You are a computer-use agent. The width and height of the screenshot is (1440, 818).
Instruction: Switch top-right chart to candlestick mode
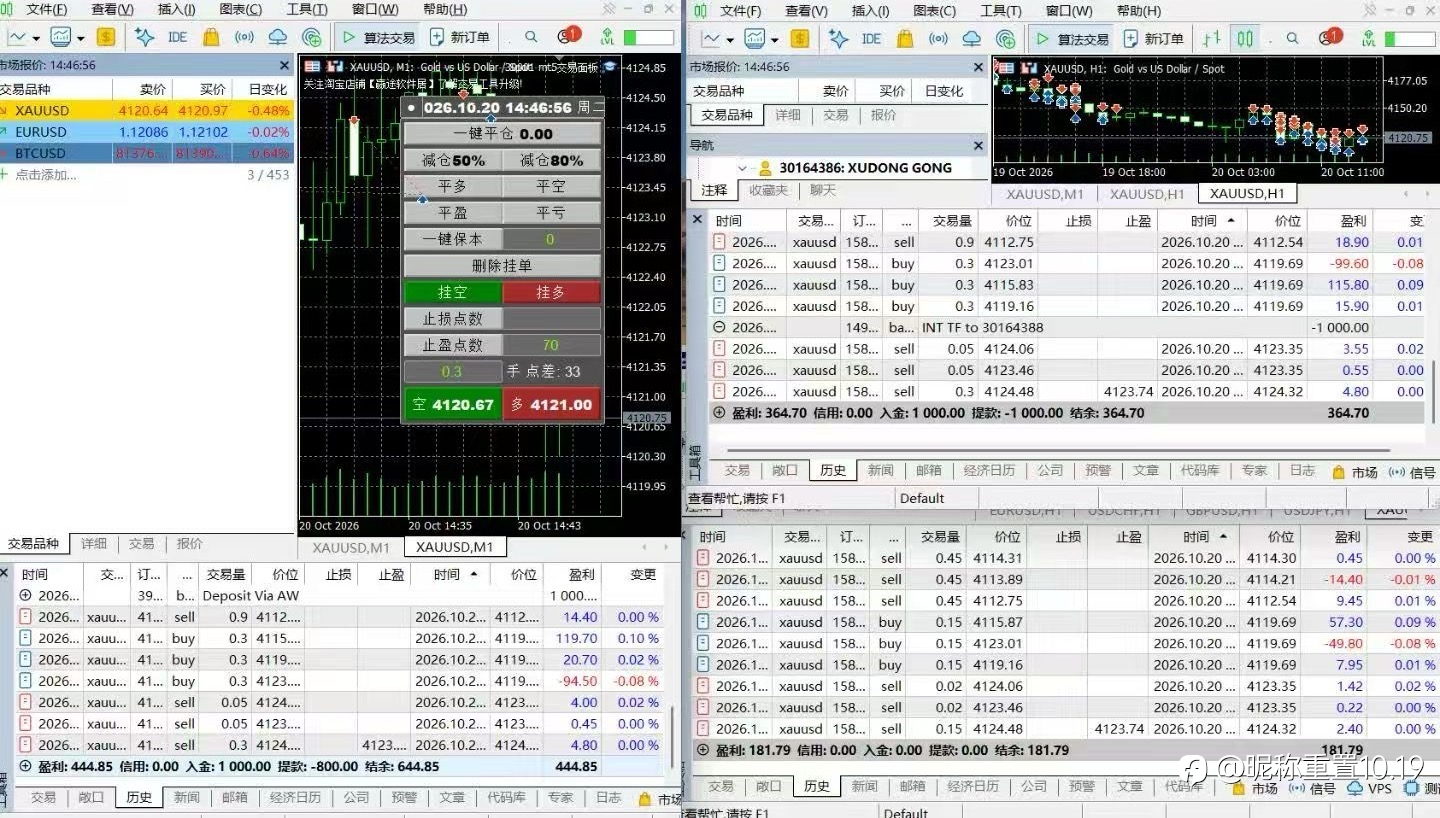pos(1245,38)
